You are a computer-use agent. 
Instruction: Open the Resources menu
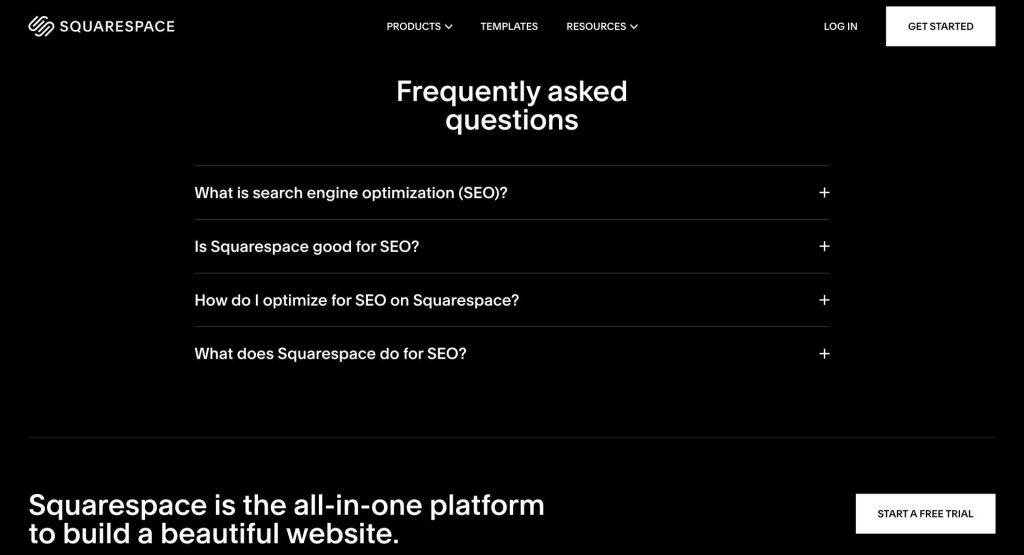click(596, 26)
